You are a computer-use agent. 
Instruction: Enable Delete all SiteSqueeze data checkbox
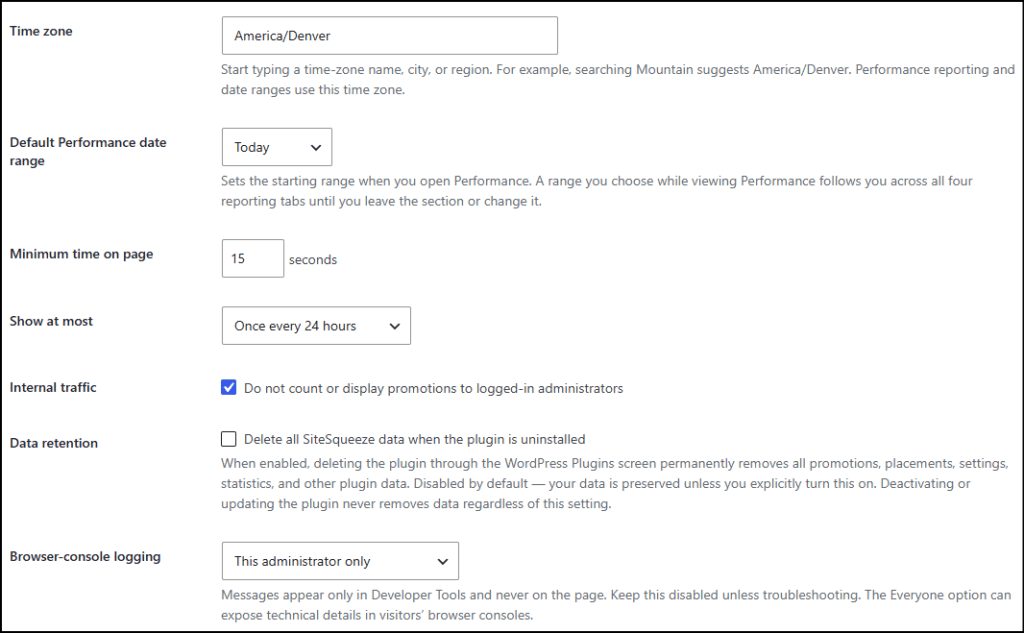[229, 439]
